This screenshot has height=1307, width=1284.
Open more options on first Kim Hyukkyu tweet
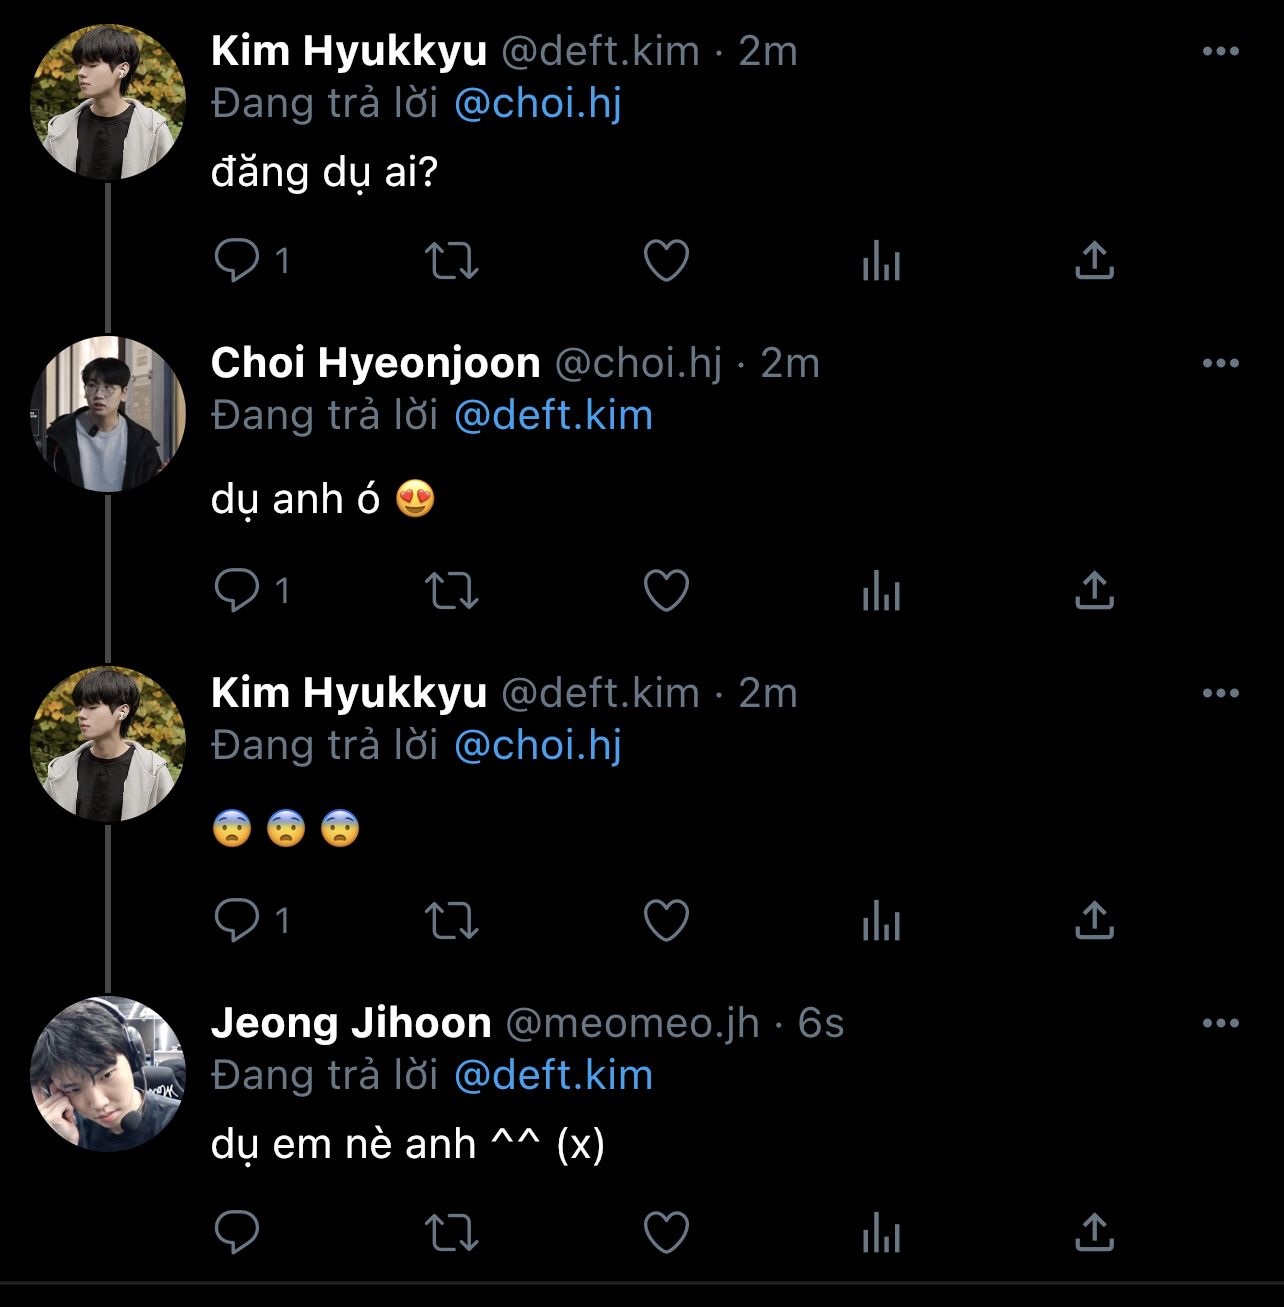tap(1220, 52)
